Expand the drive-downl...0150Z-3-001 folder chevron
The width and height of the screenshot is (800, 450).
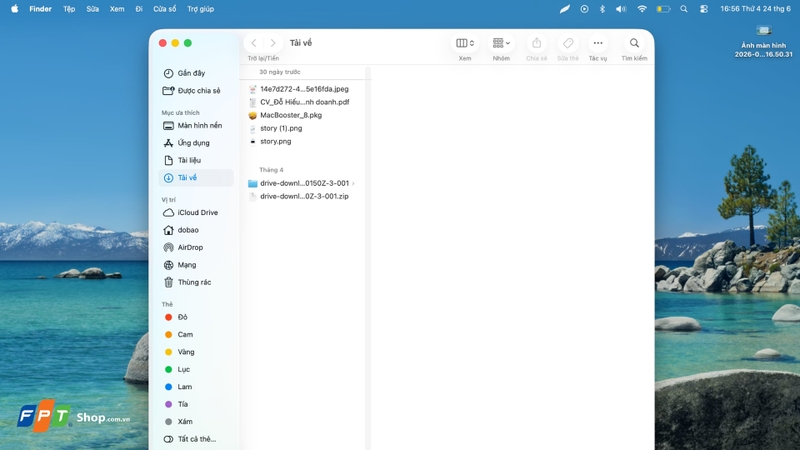(x=353, y=183)
